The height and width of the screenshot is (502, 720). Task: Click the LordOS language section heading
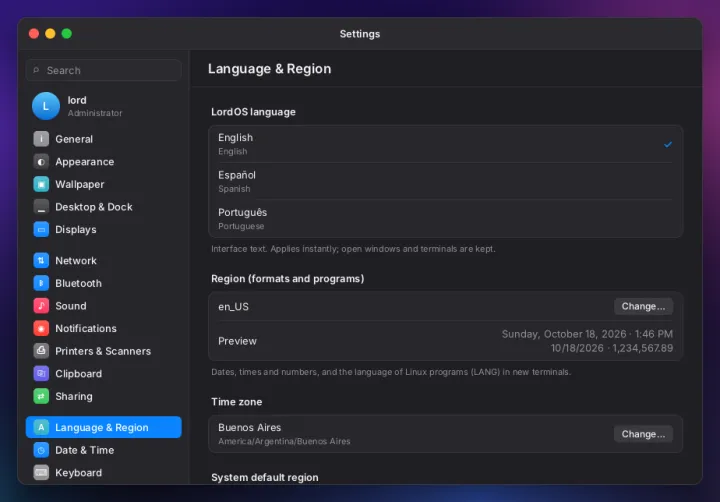point(253,112)
